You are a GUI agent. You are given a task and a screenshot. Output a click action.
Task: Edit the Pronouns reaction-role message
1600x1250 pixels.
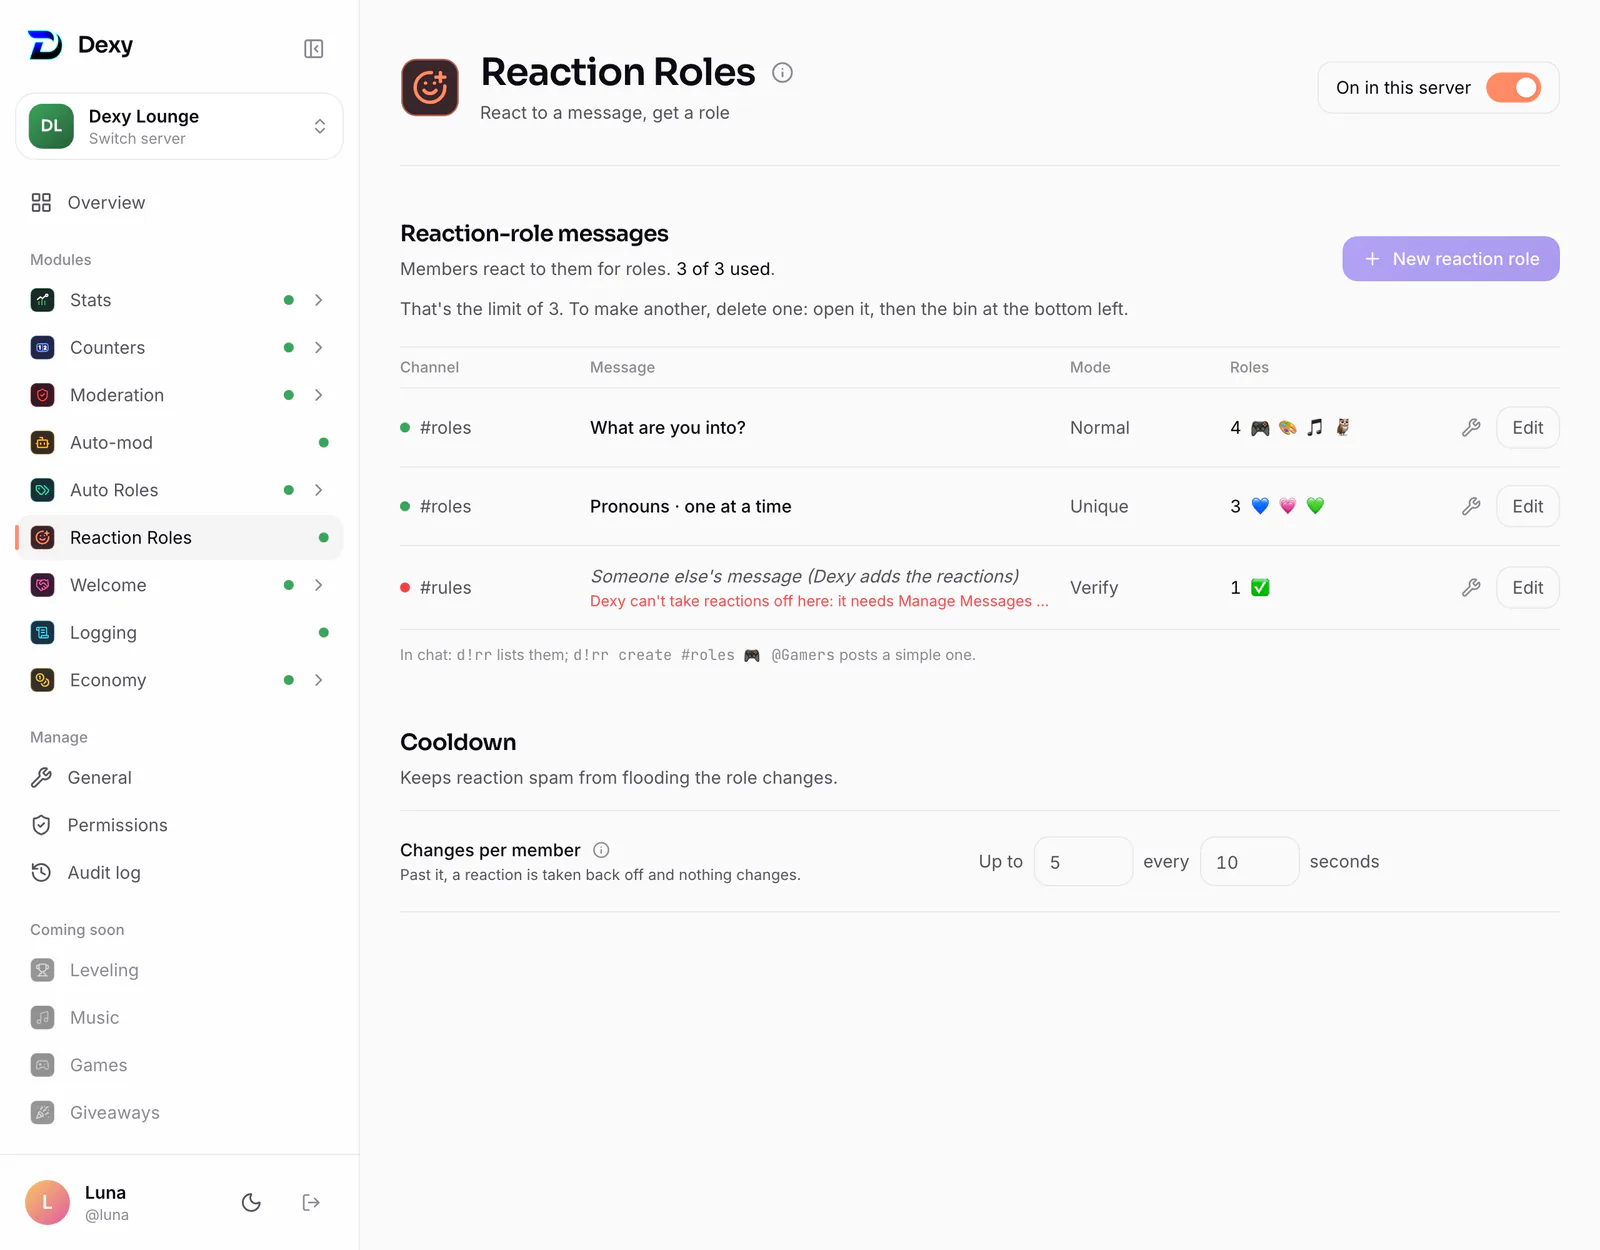tap(1527, 506)
